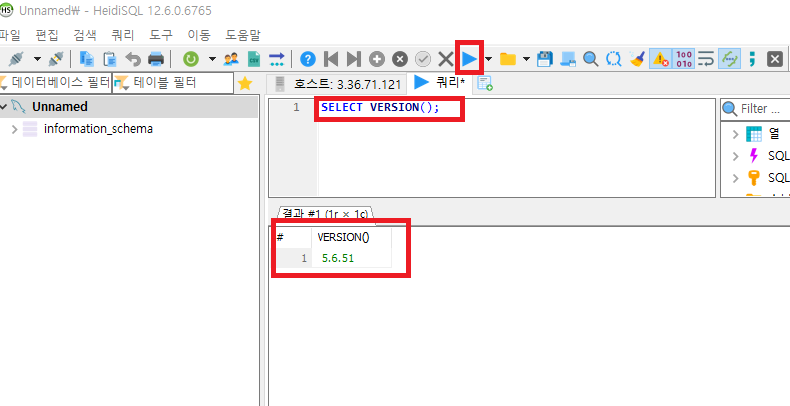
Task: Click the # row-number column header
Action: coord(293,238)
